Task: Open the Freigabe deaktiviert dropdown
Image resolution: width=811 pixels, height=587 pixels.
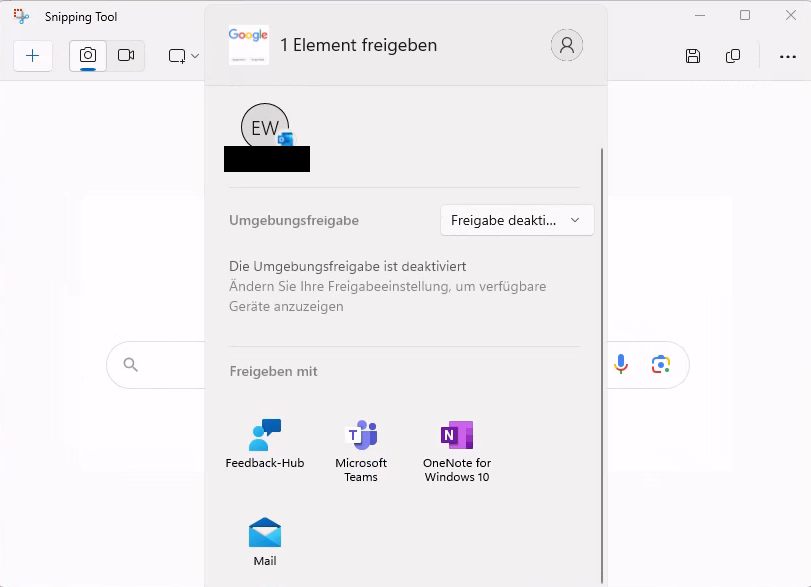Action: click(x=517, y=220)
